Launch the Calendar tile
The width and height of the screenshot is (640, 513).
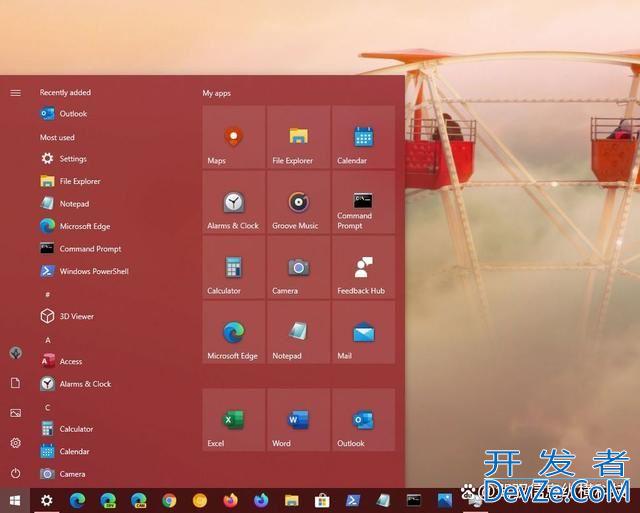pyautogui.click(x=363, y=137)
